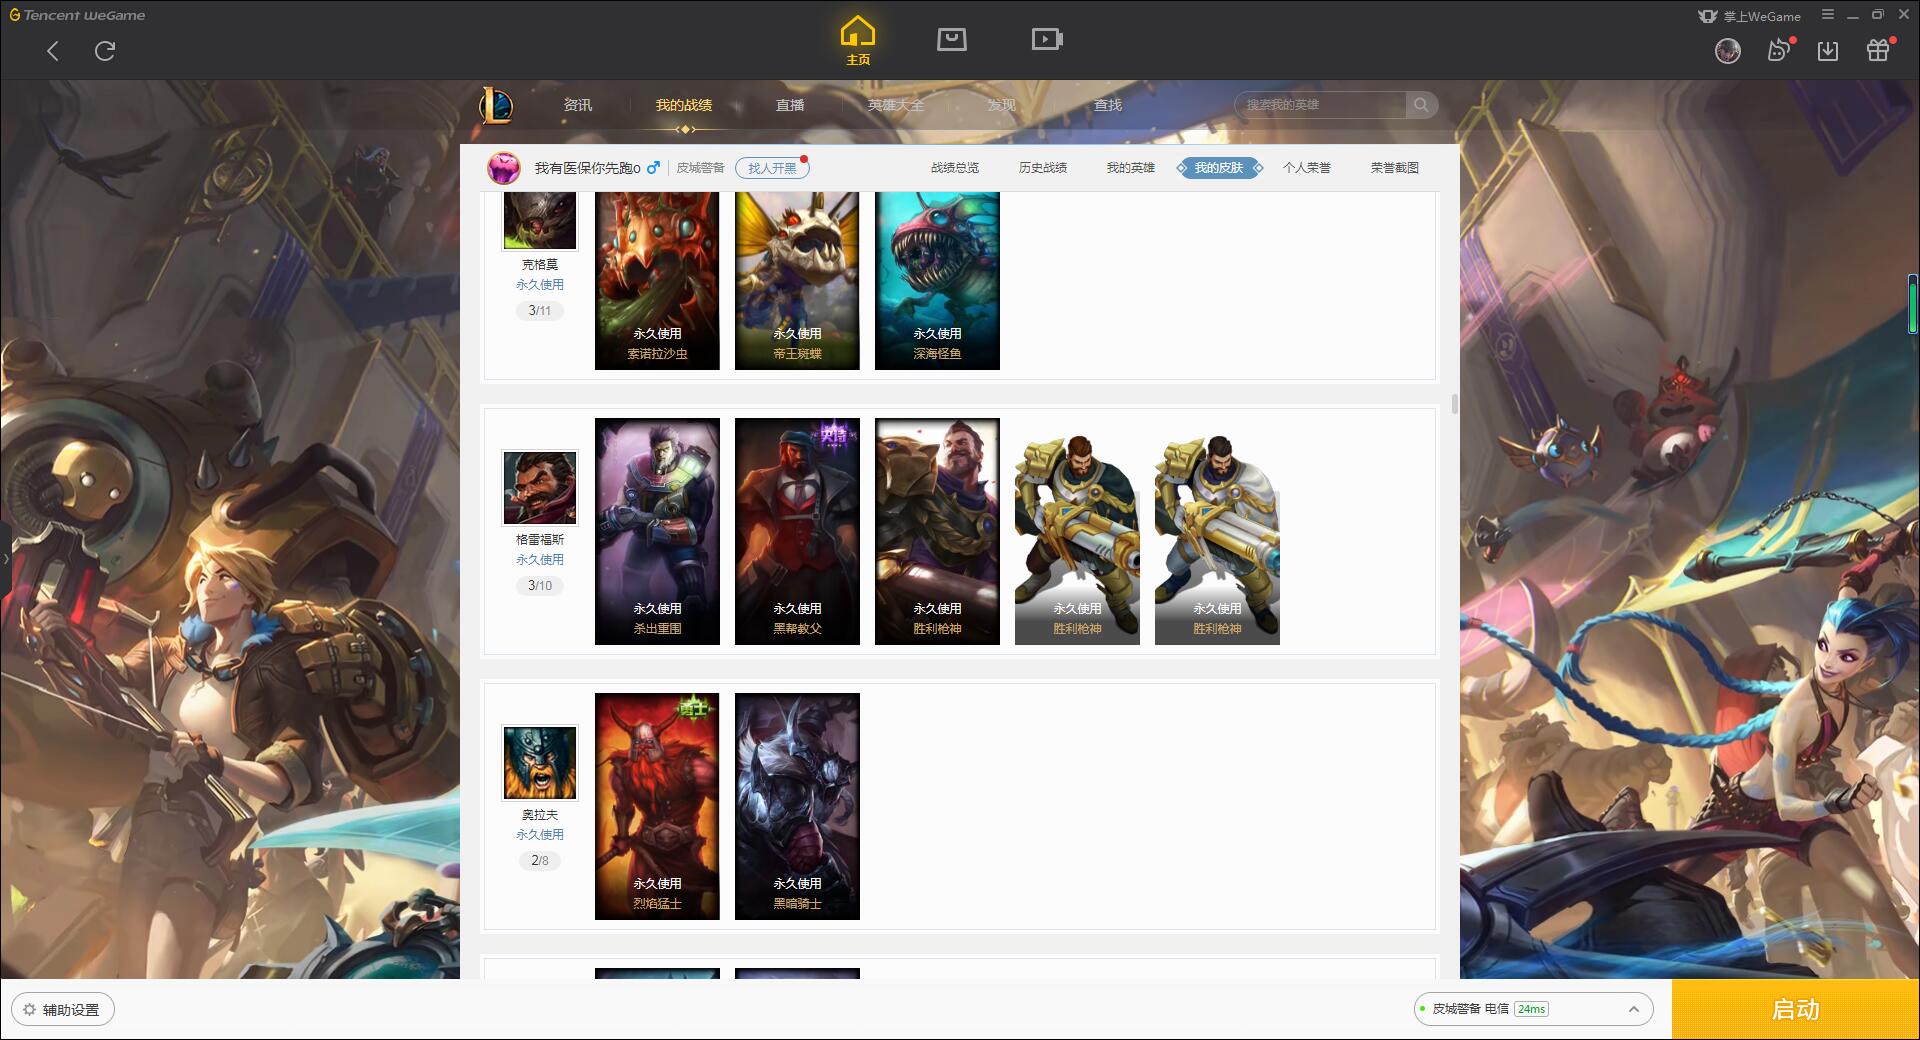The width and height of the screenshot is (1920, 1040).
Task: Open the messages notification icon
Action: click(1779, 50)
